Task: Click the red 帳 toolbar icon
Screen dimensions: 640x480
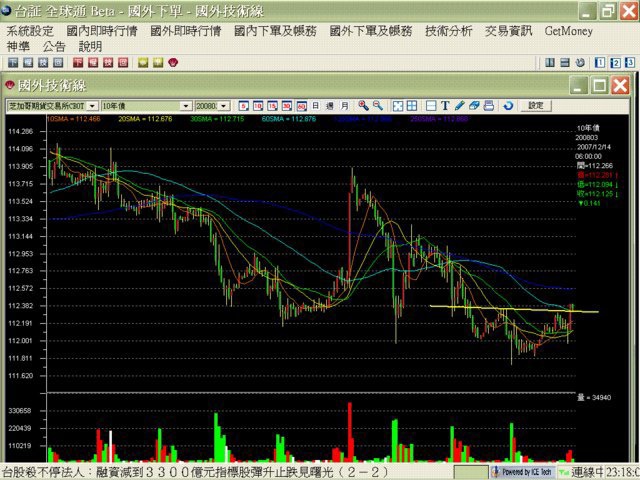Action: [93, 62]
